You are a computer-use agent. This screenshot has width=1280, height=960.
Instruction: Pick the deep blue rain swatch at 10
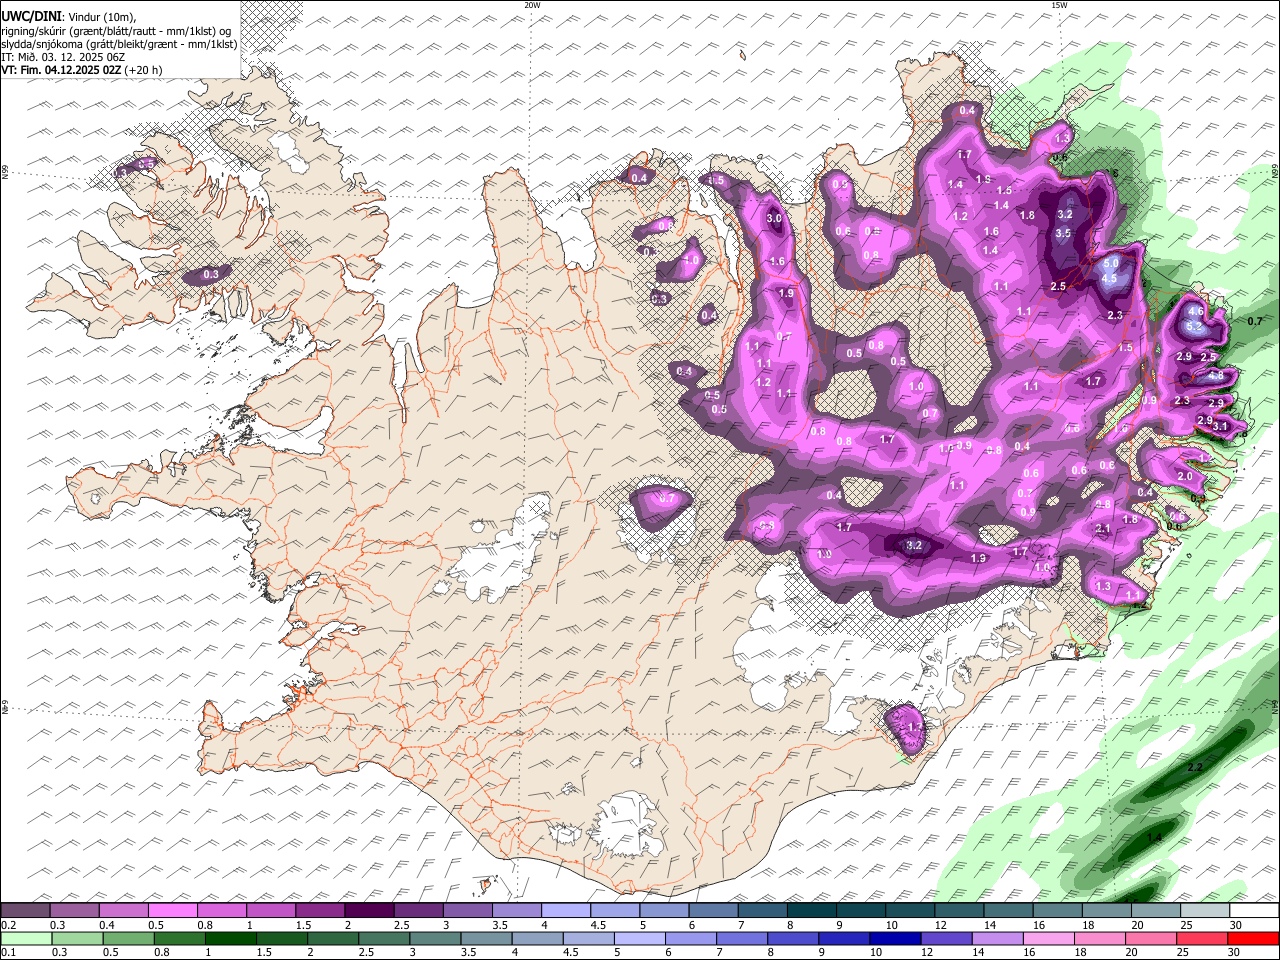(x=897, y=939)
